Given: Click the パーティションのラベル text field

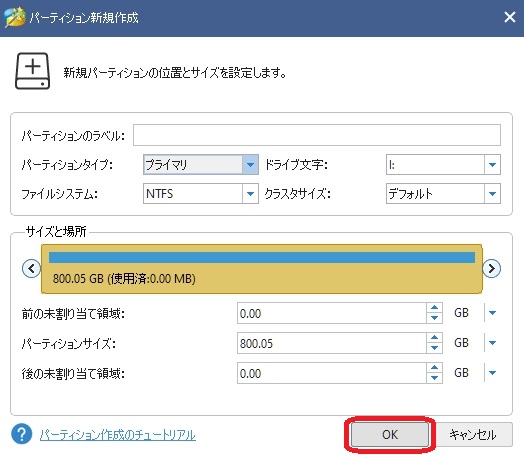Looking at the screenshot, I should click(x=317, y=135).
